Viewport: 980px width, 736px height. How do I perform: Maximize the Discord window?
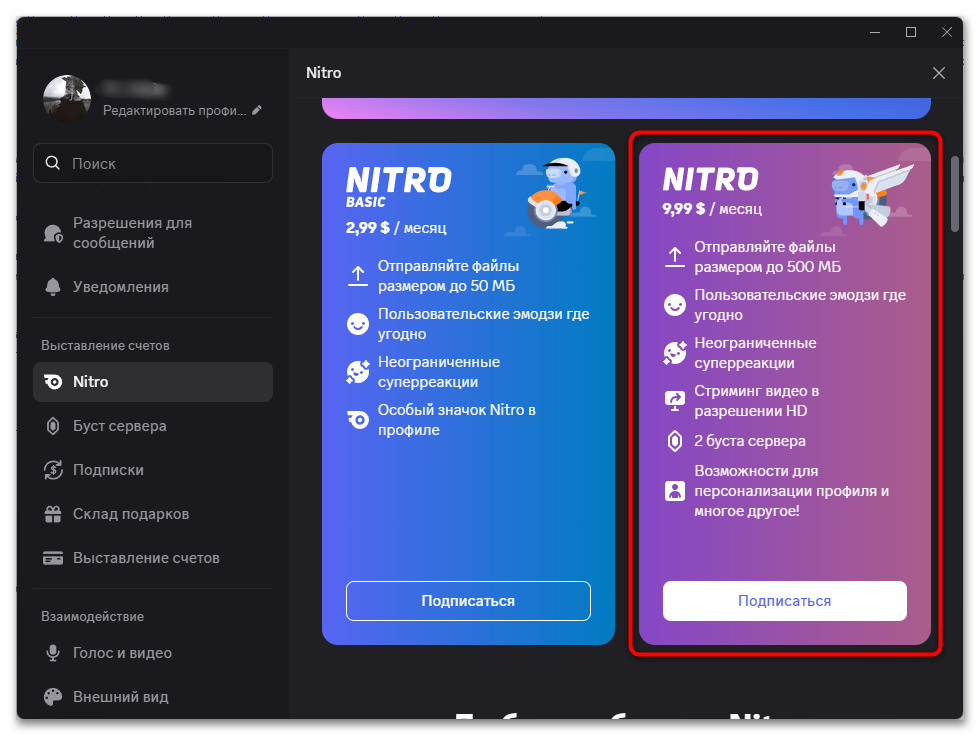(911, 32)
